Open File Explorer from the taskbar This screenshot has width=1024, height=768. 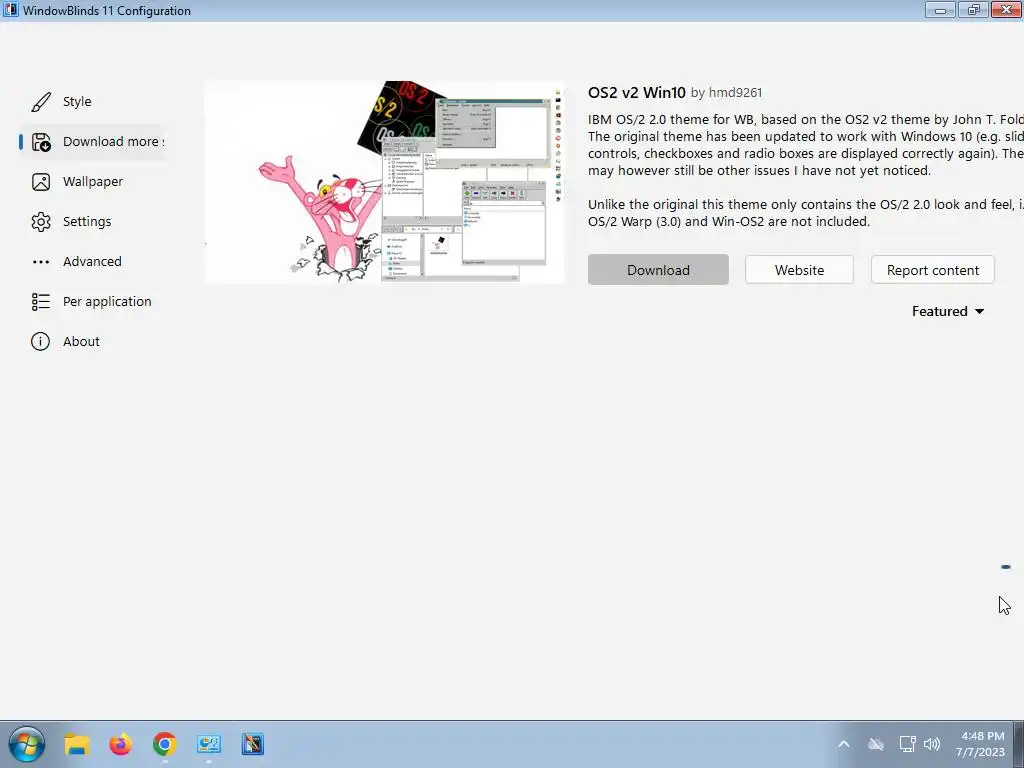(76, 744)
